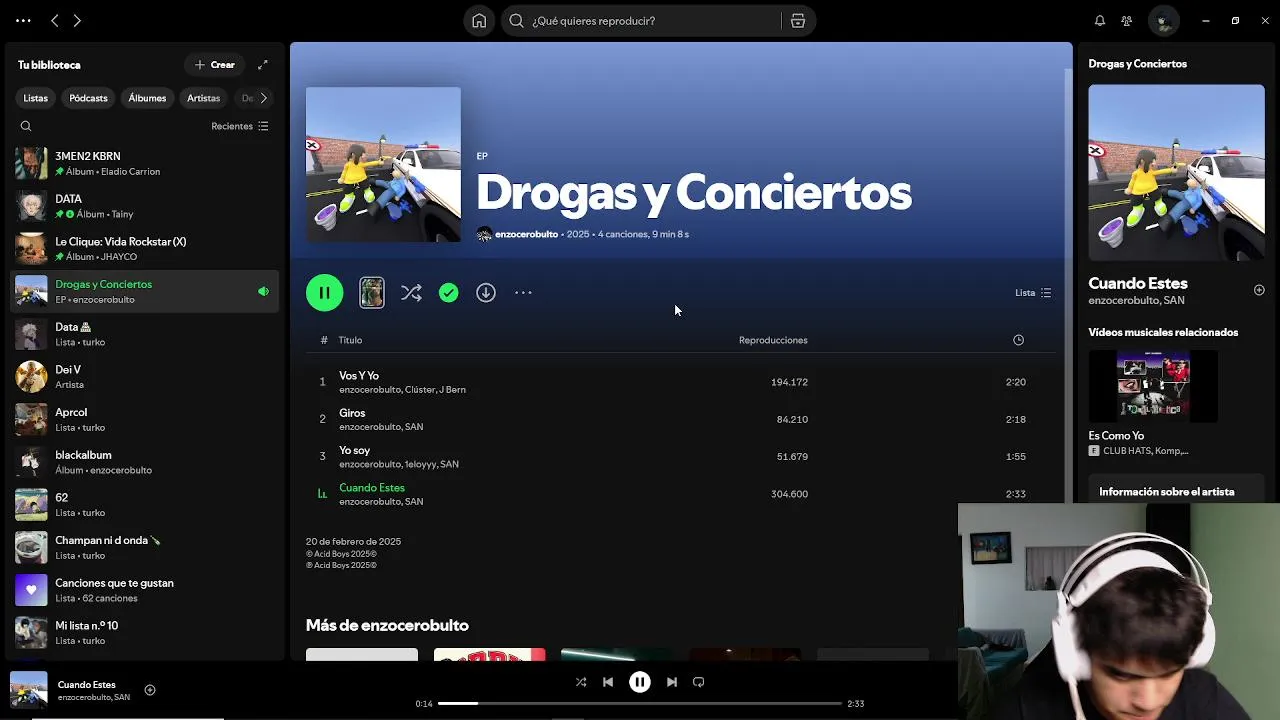This screenshot has height=720, width=1280.
Task: Filter library by Artistas
Action: pos(203,98)
